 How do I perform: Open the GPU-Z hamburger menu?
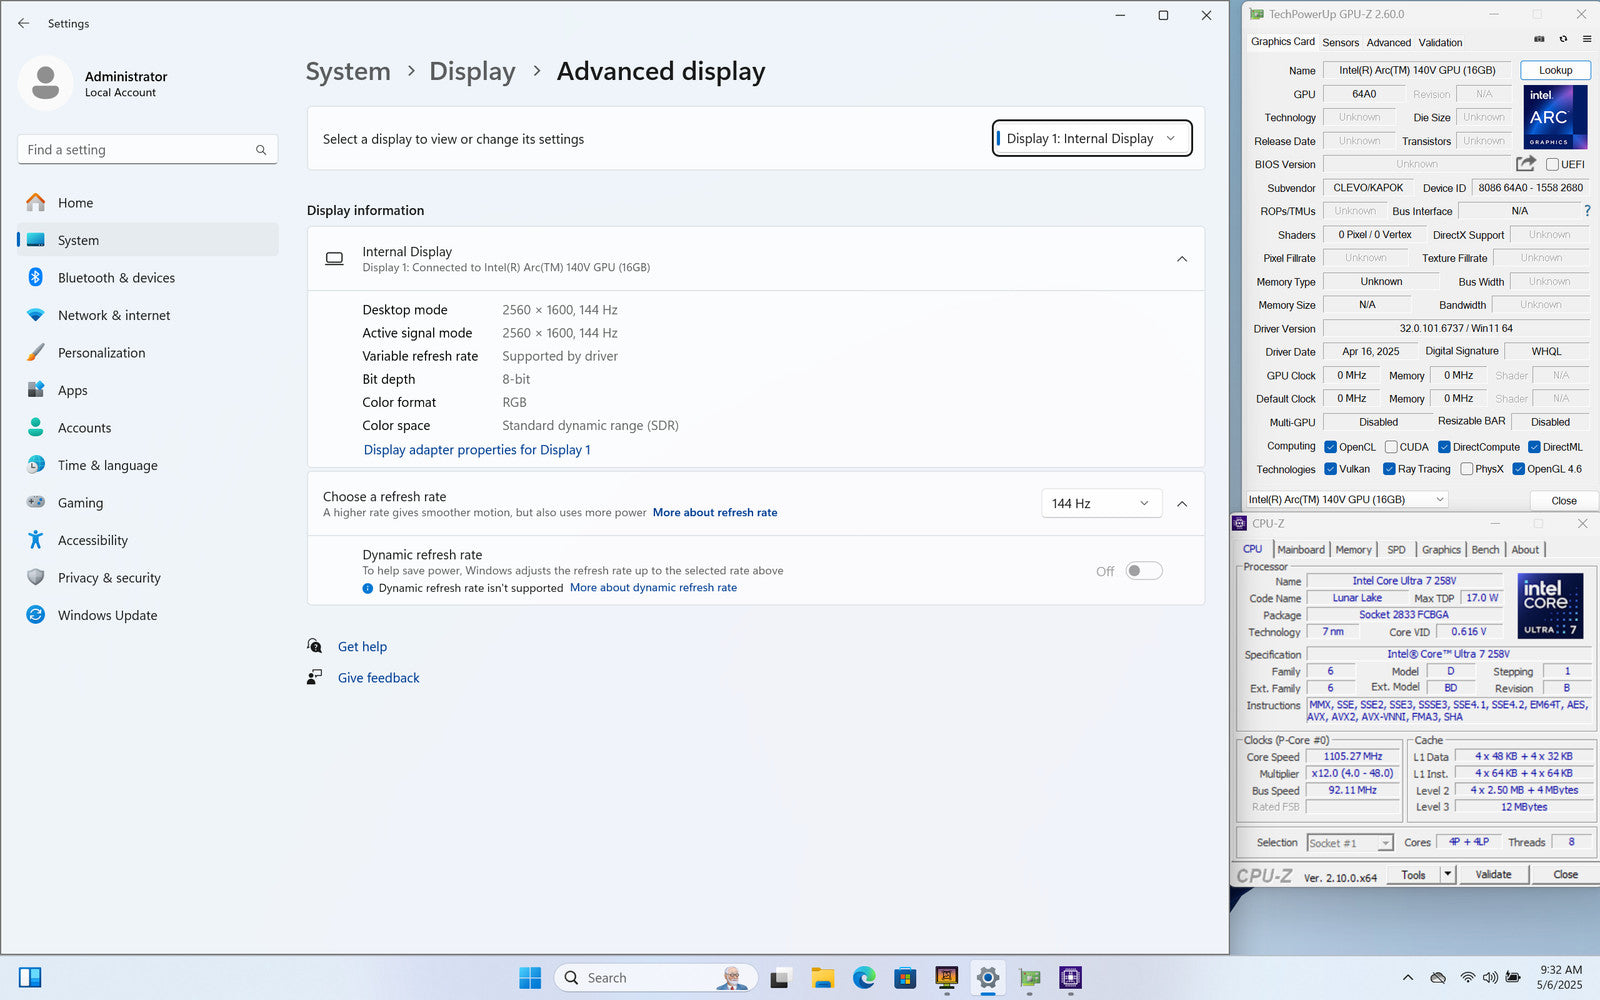(x=1587, y=39)
